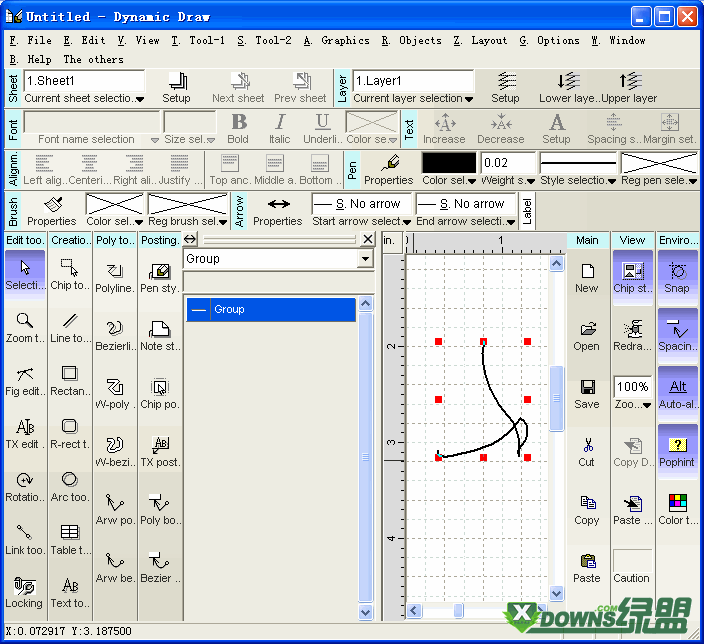Choose the Table tool
The width and height of the screenshot is (704, 644).
click(70, 540)
